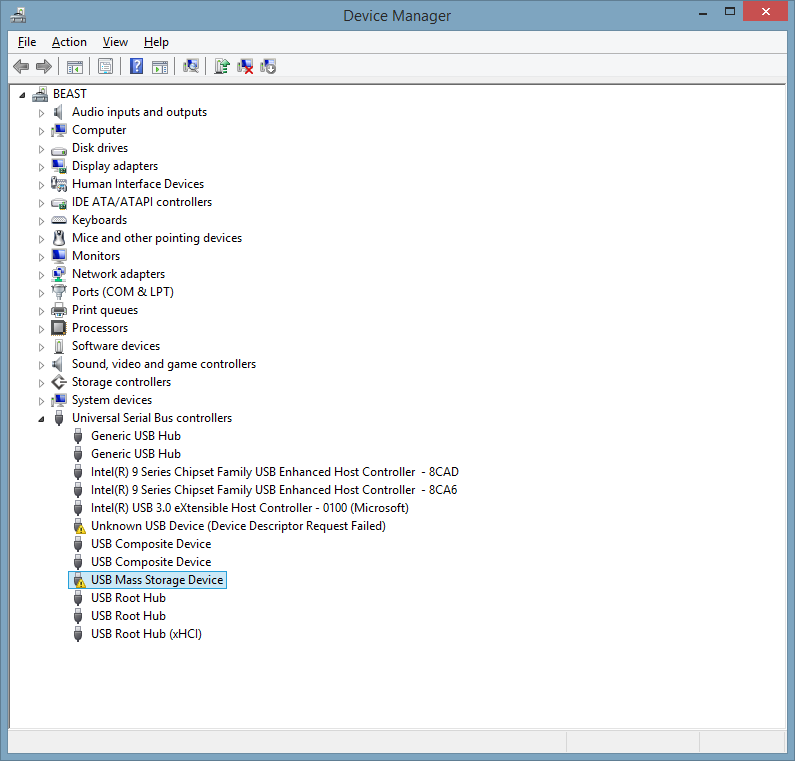Open the File menu
The width and height of the screenshot is (795, 761).
27,42
